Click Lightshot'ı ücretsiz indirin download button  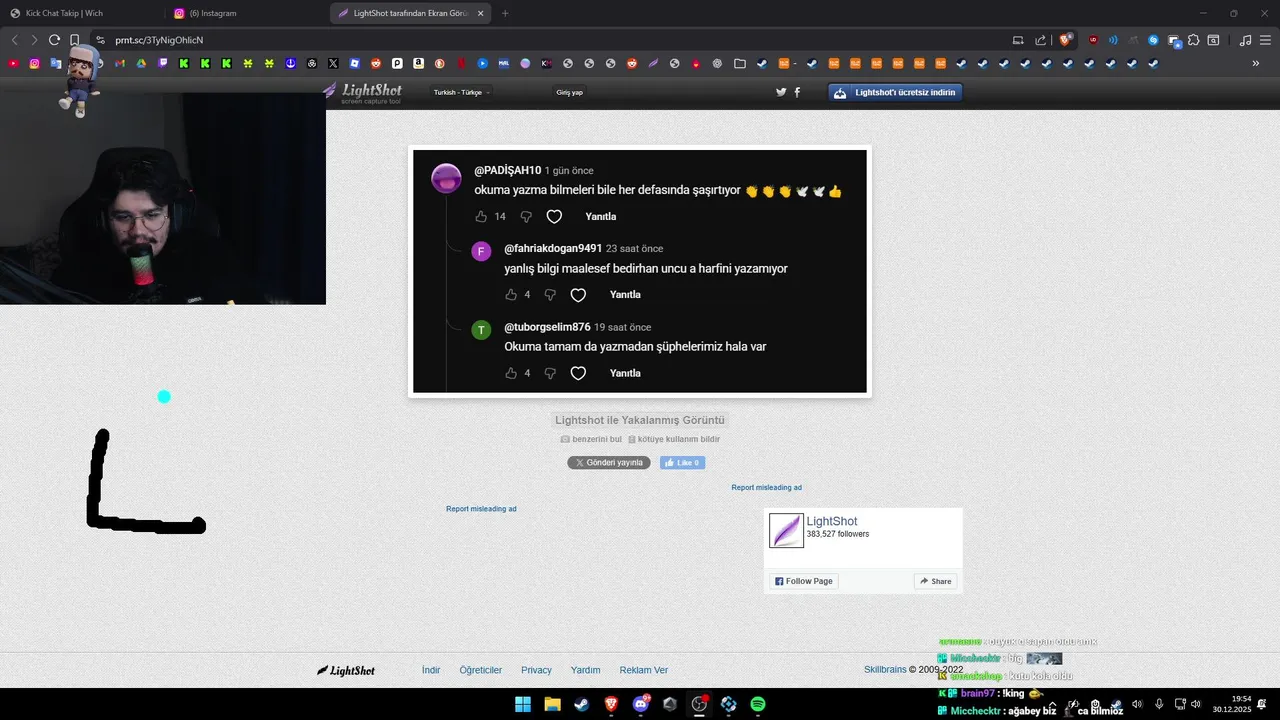coord(895,92)
